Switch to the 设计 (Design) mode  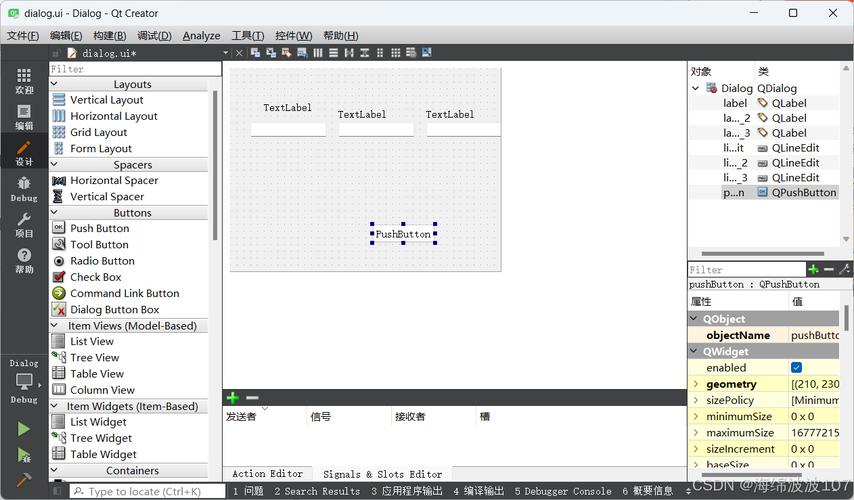point(24,150)
